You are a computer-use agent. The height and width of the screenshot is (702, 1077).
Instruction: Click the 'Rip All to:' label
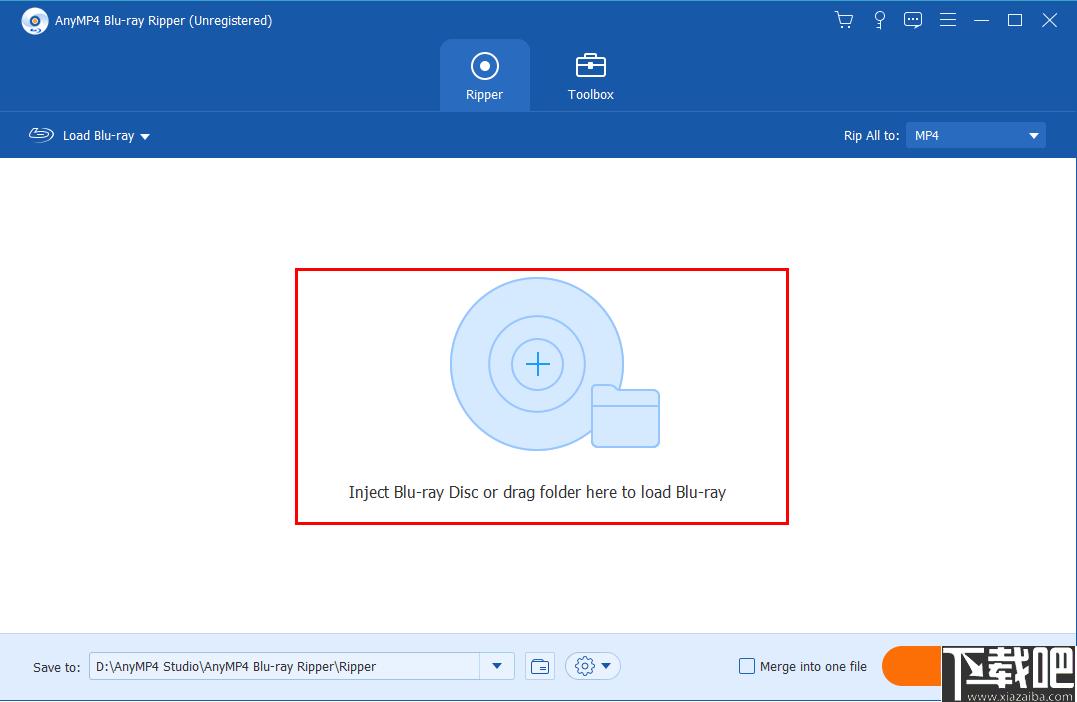(x=871, y=135)
